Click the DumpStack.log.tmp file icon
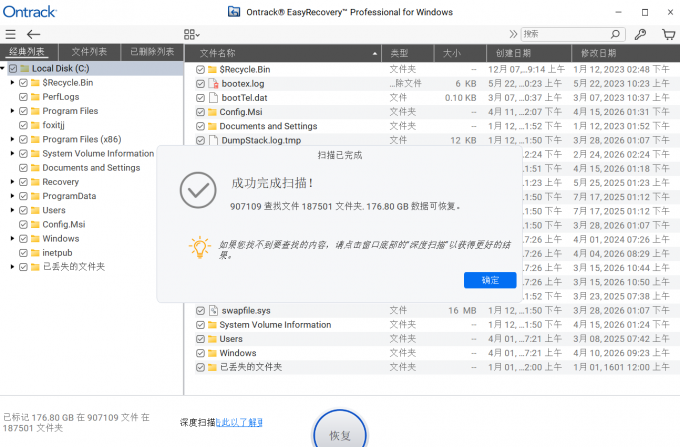Image resolution: width=680 pixels, height=447 pixels. tap(213, 140)
